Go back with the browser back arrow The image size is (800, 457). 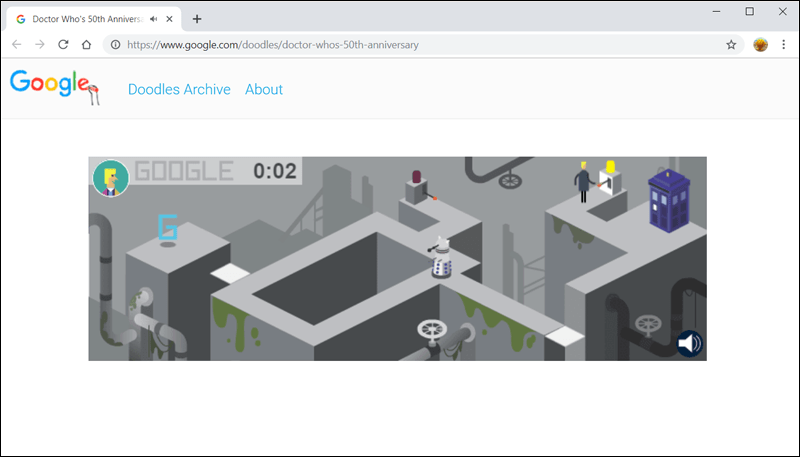[16, 45]
